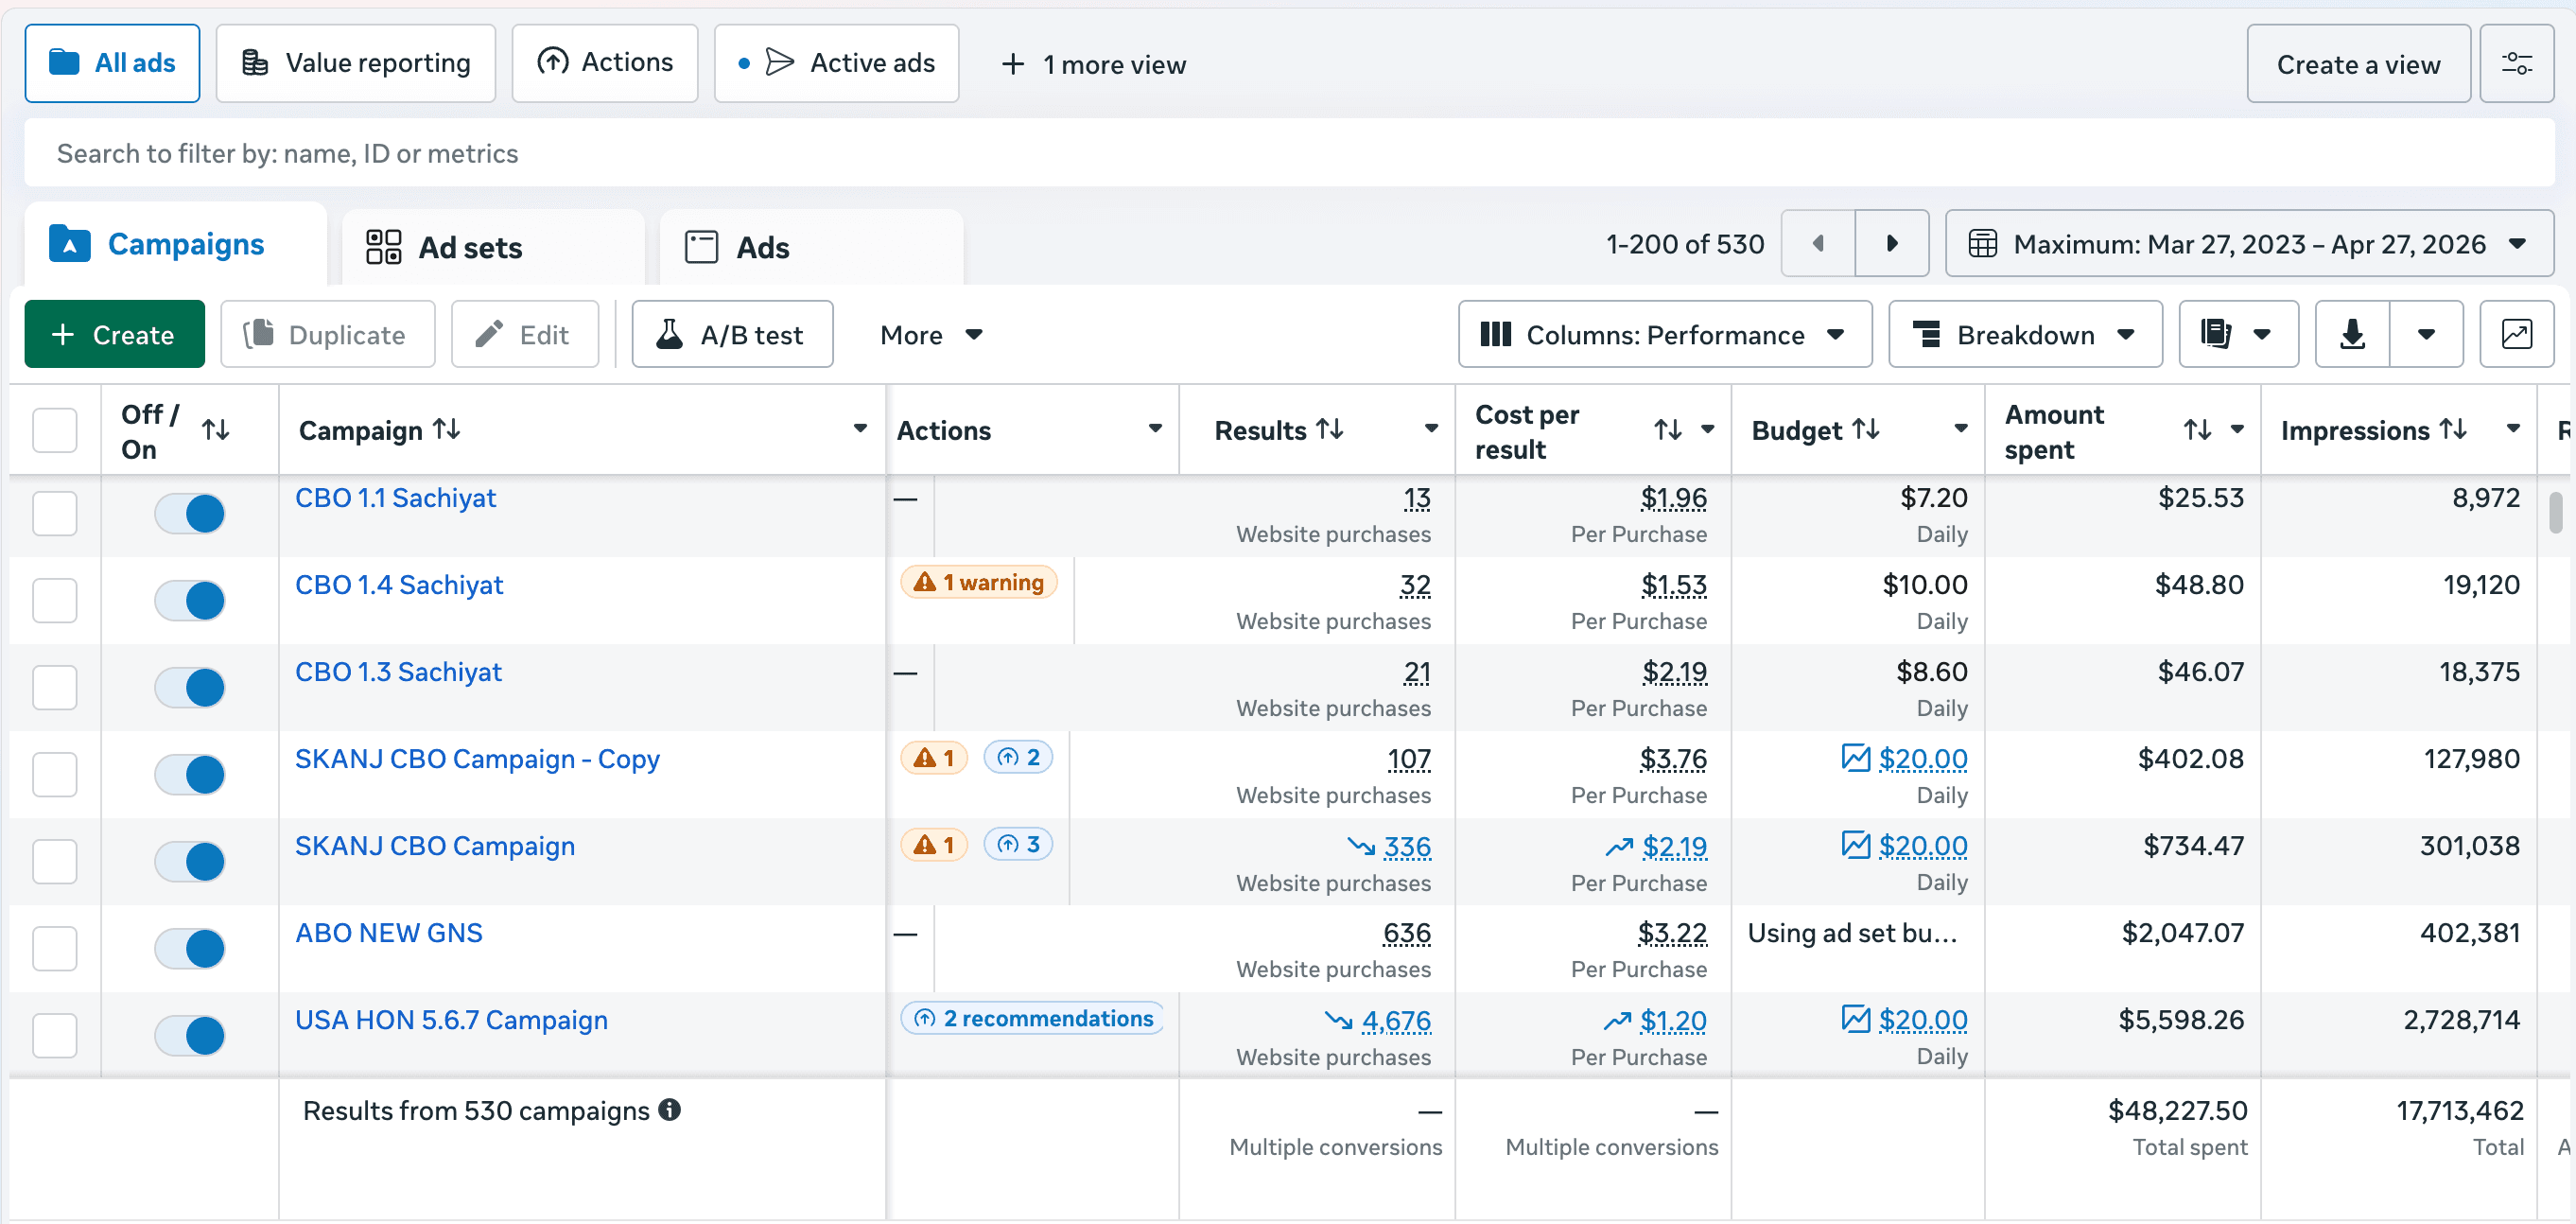Open the Value reporting view
2576x1224 pixels.
(356, 64)
